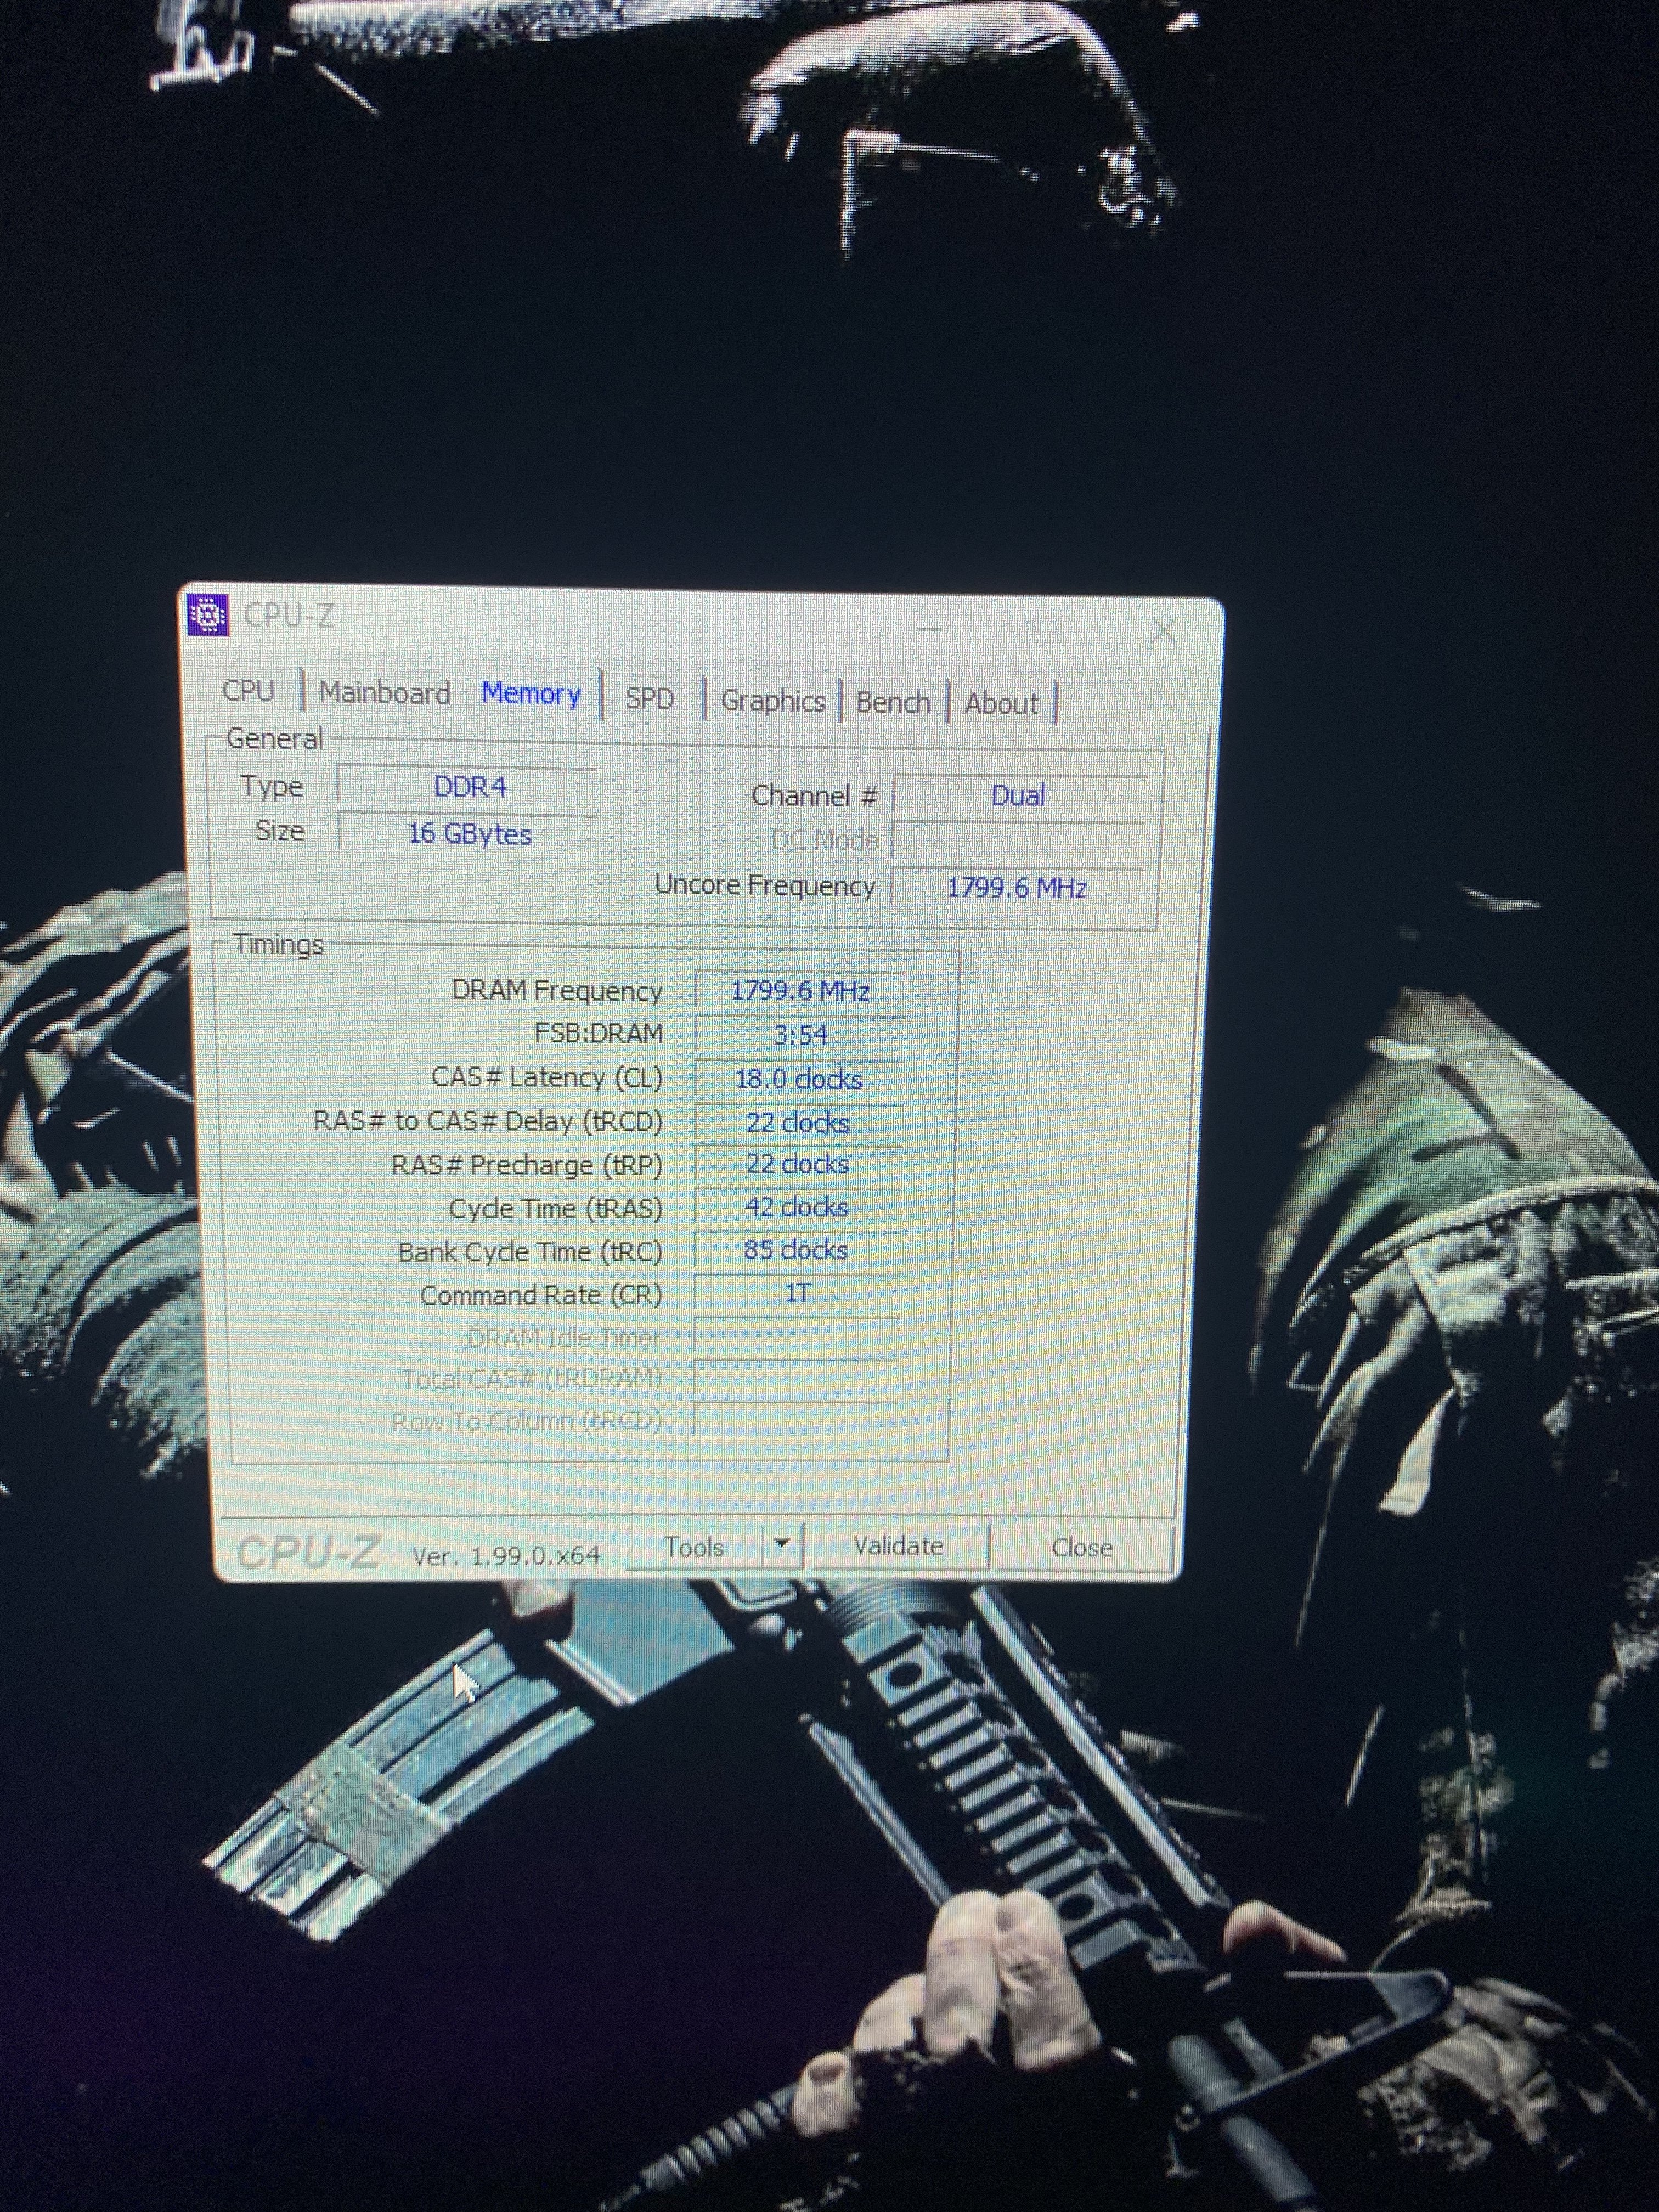Click the Command Rate 1T field
The width and height of the screenshot is (1659, 2212).
pos(797,1294)
